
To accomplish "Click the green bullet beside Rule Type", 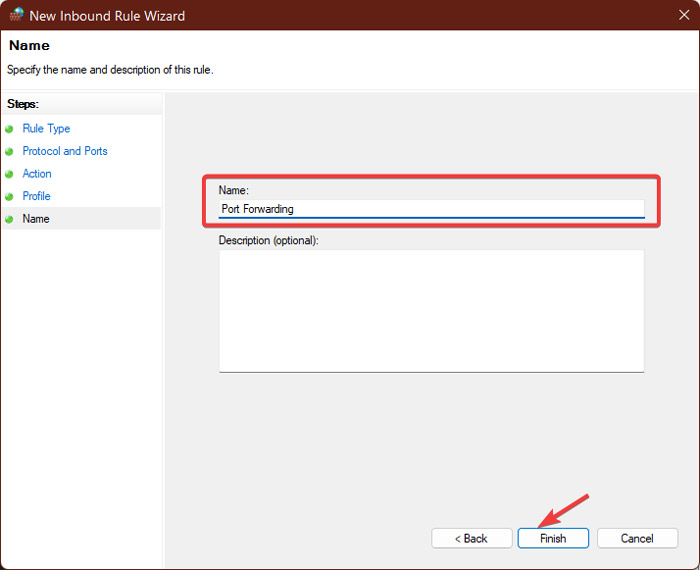I will tap(10, 129).
